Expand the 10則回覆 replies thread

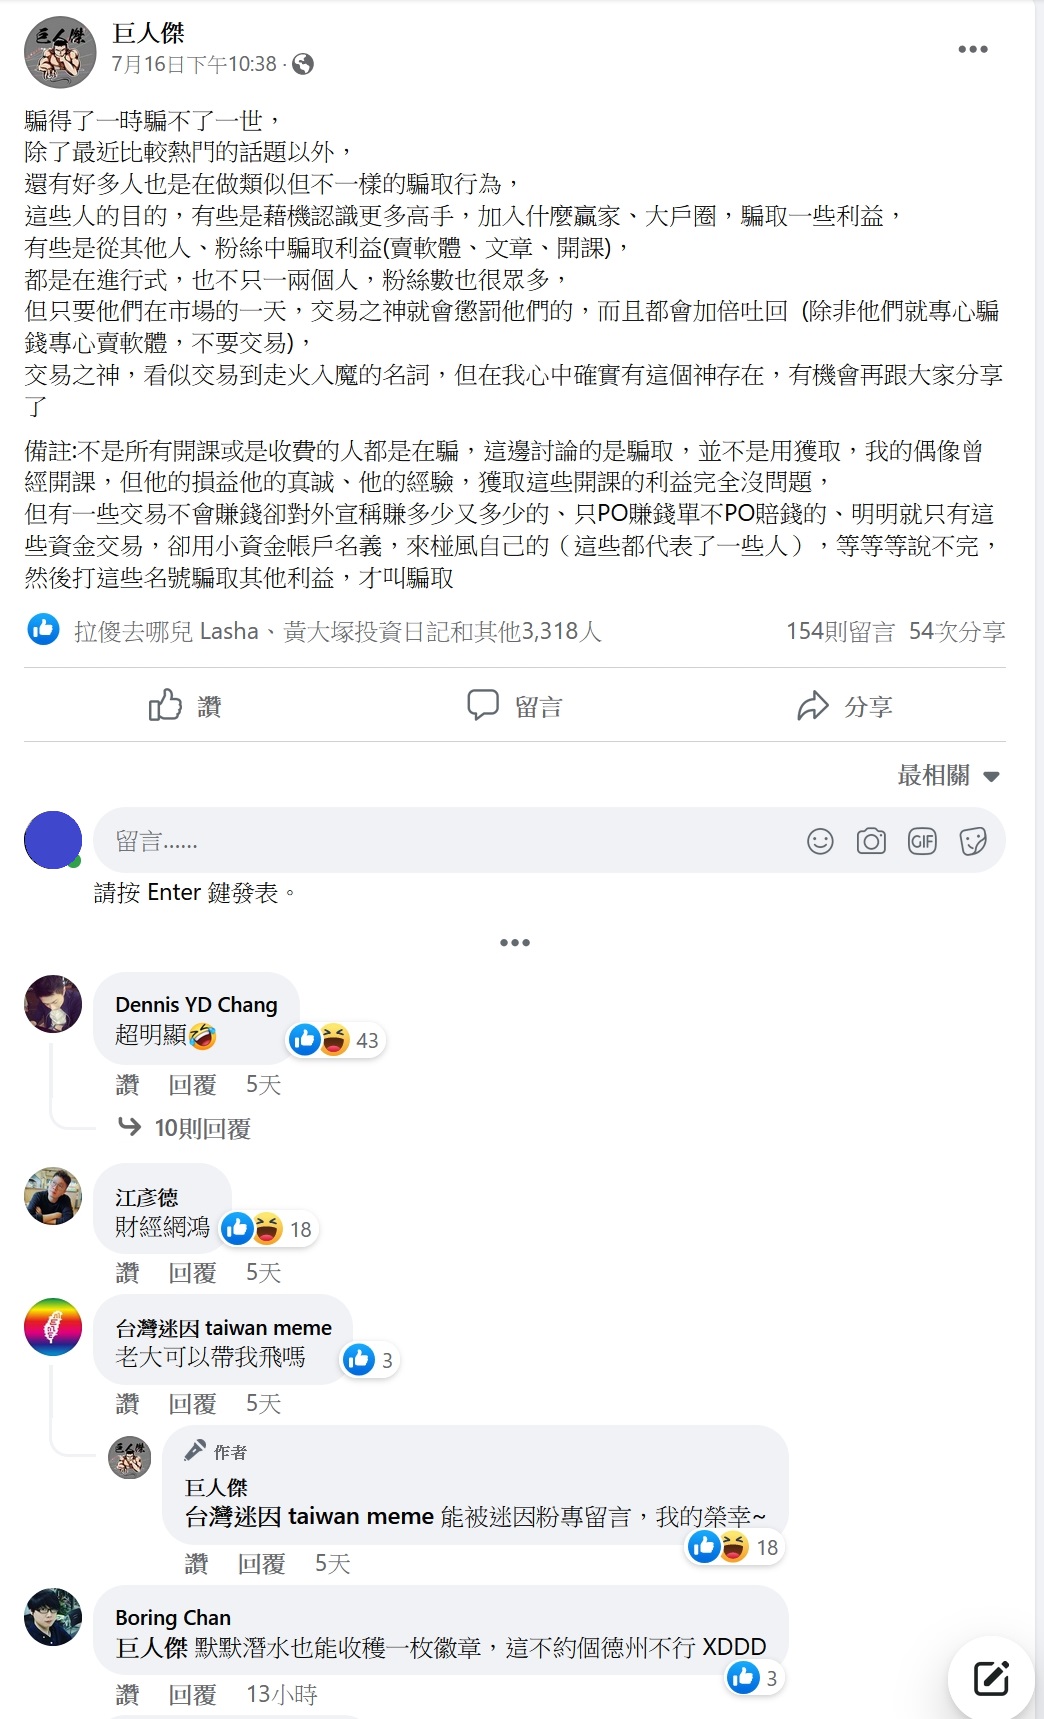click(184, 1128)
